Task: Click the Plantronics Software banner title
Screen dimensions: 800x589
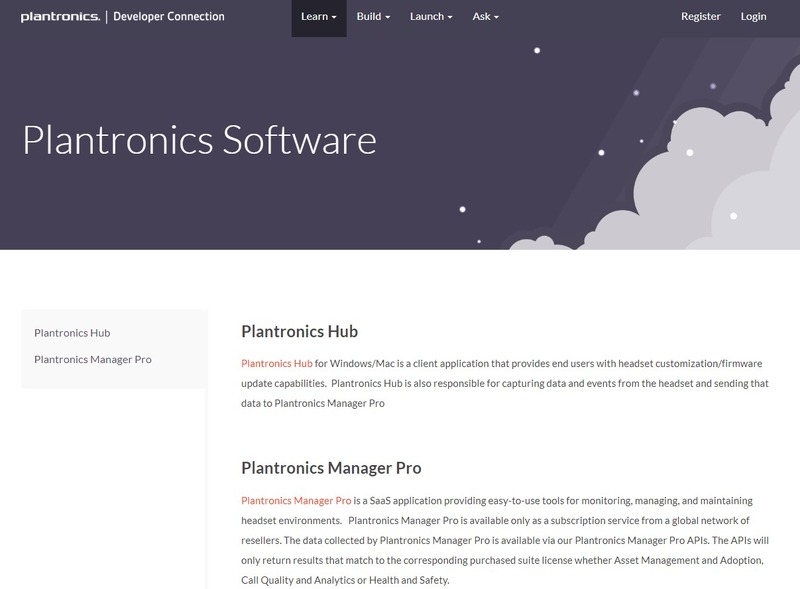Action: point(199,140)
